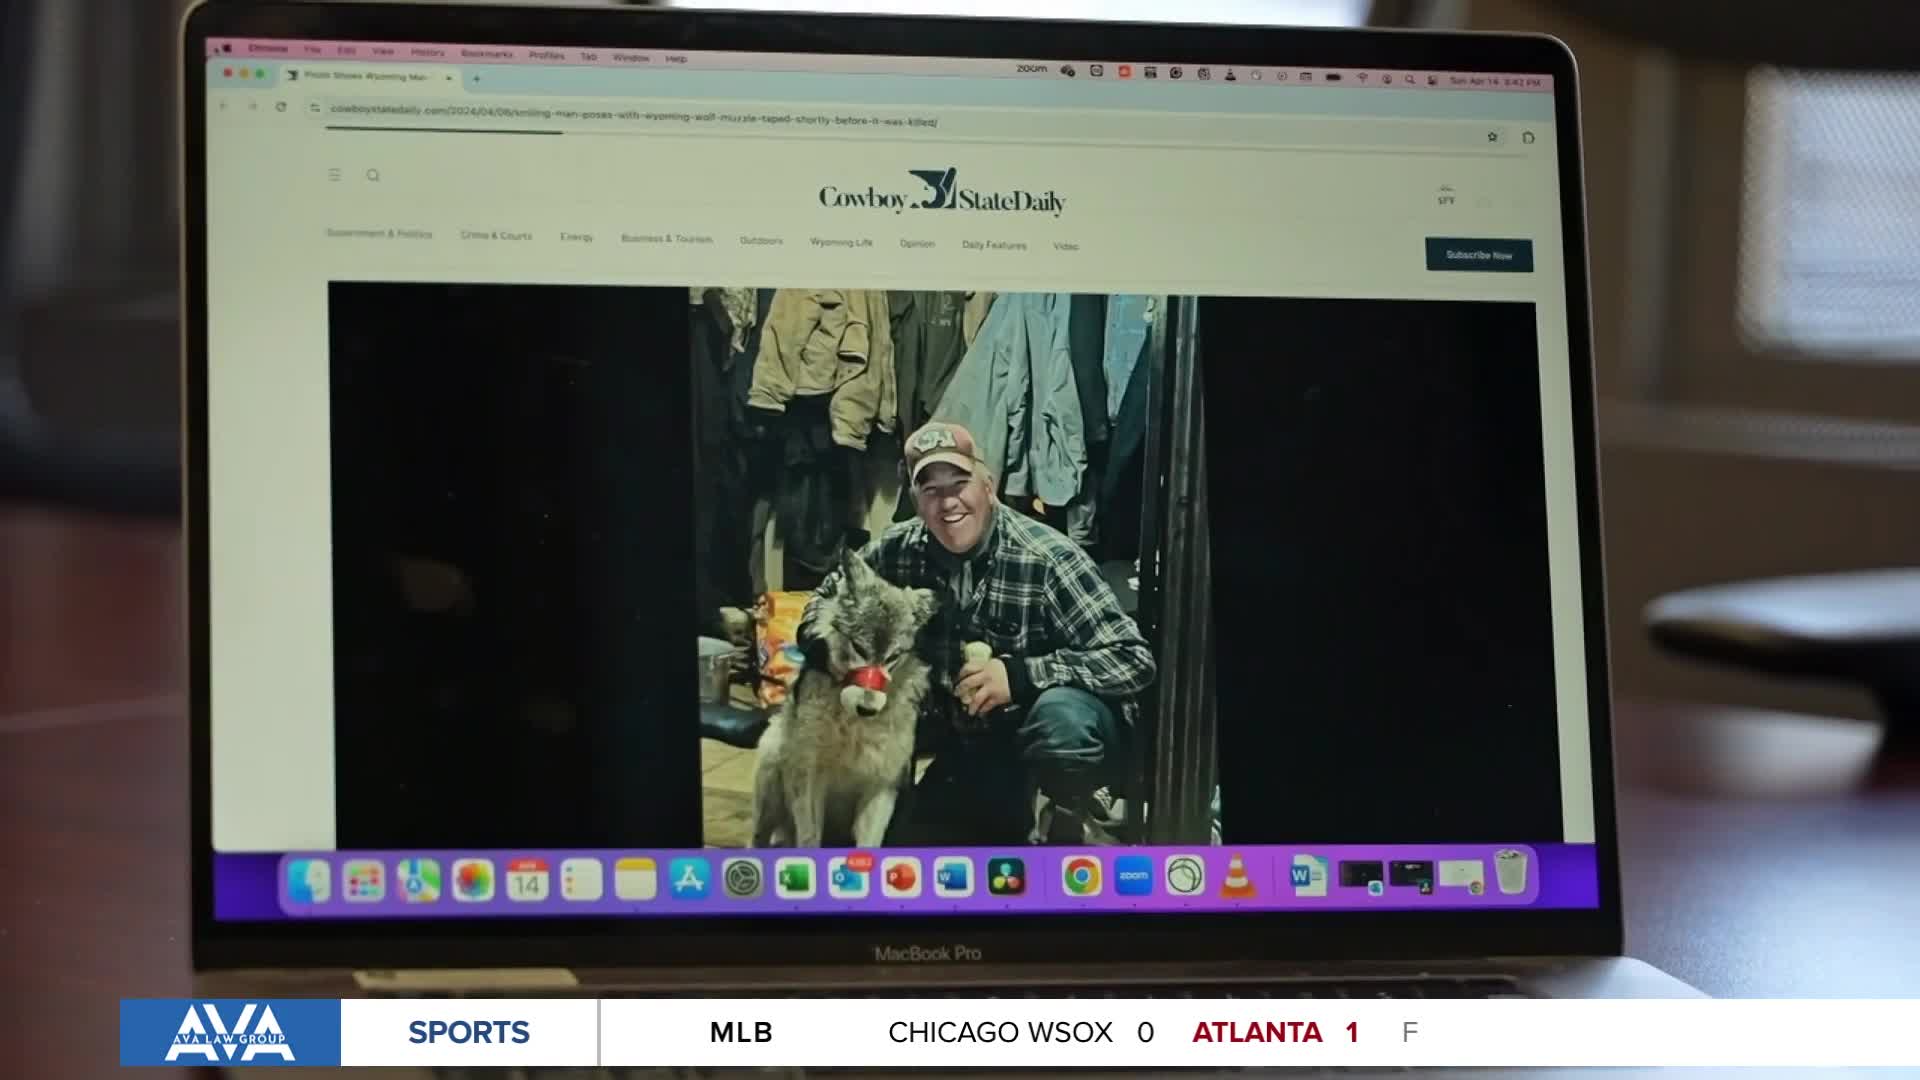The height and width of the screenshot is (1080, 1920).
Task: Bookmark this page with the star icon
Action: 1492,137
